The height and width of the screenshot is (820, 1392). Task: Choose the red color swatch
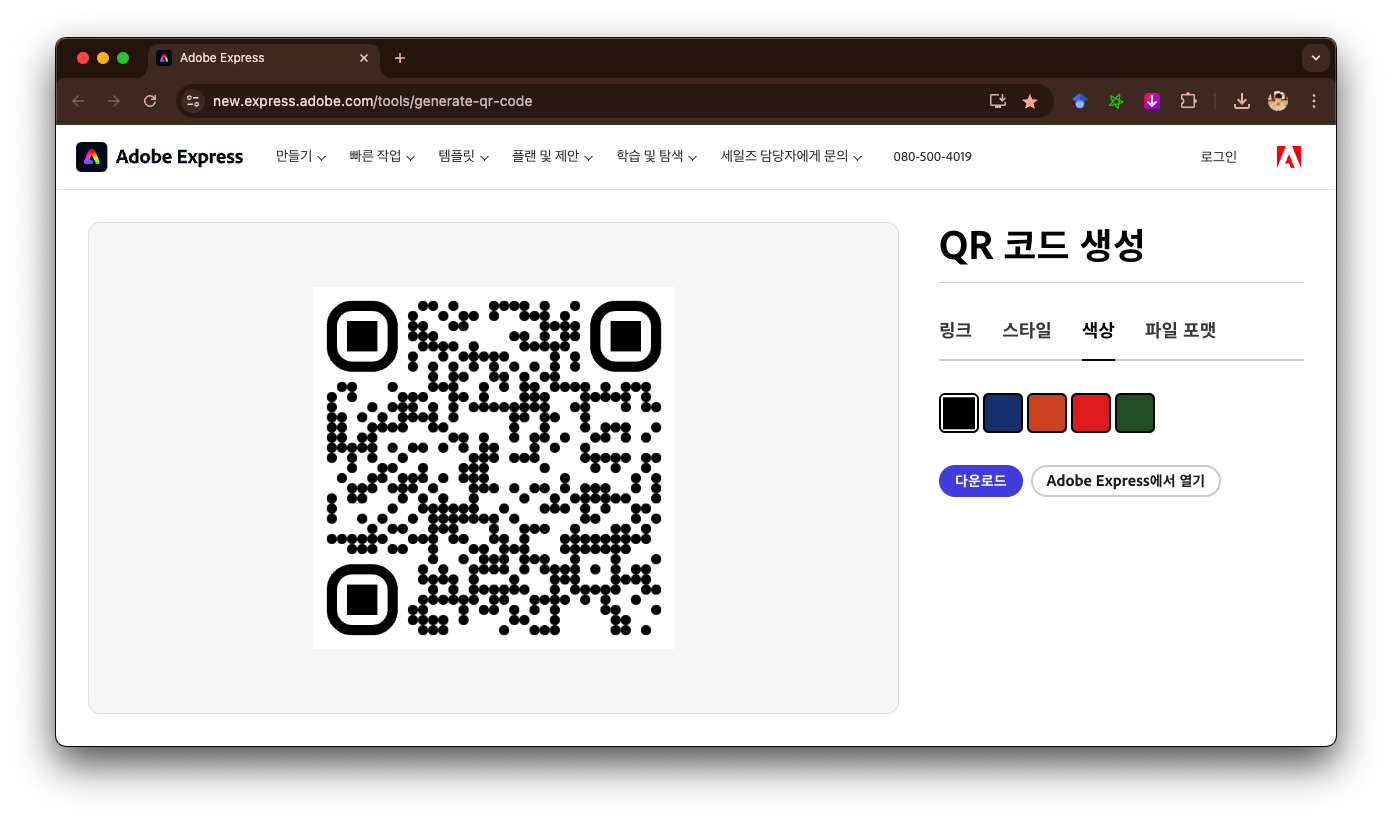coord(1091,413)
